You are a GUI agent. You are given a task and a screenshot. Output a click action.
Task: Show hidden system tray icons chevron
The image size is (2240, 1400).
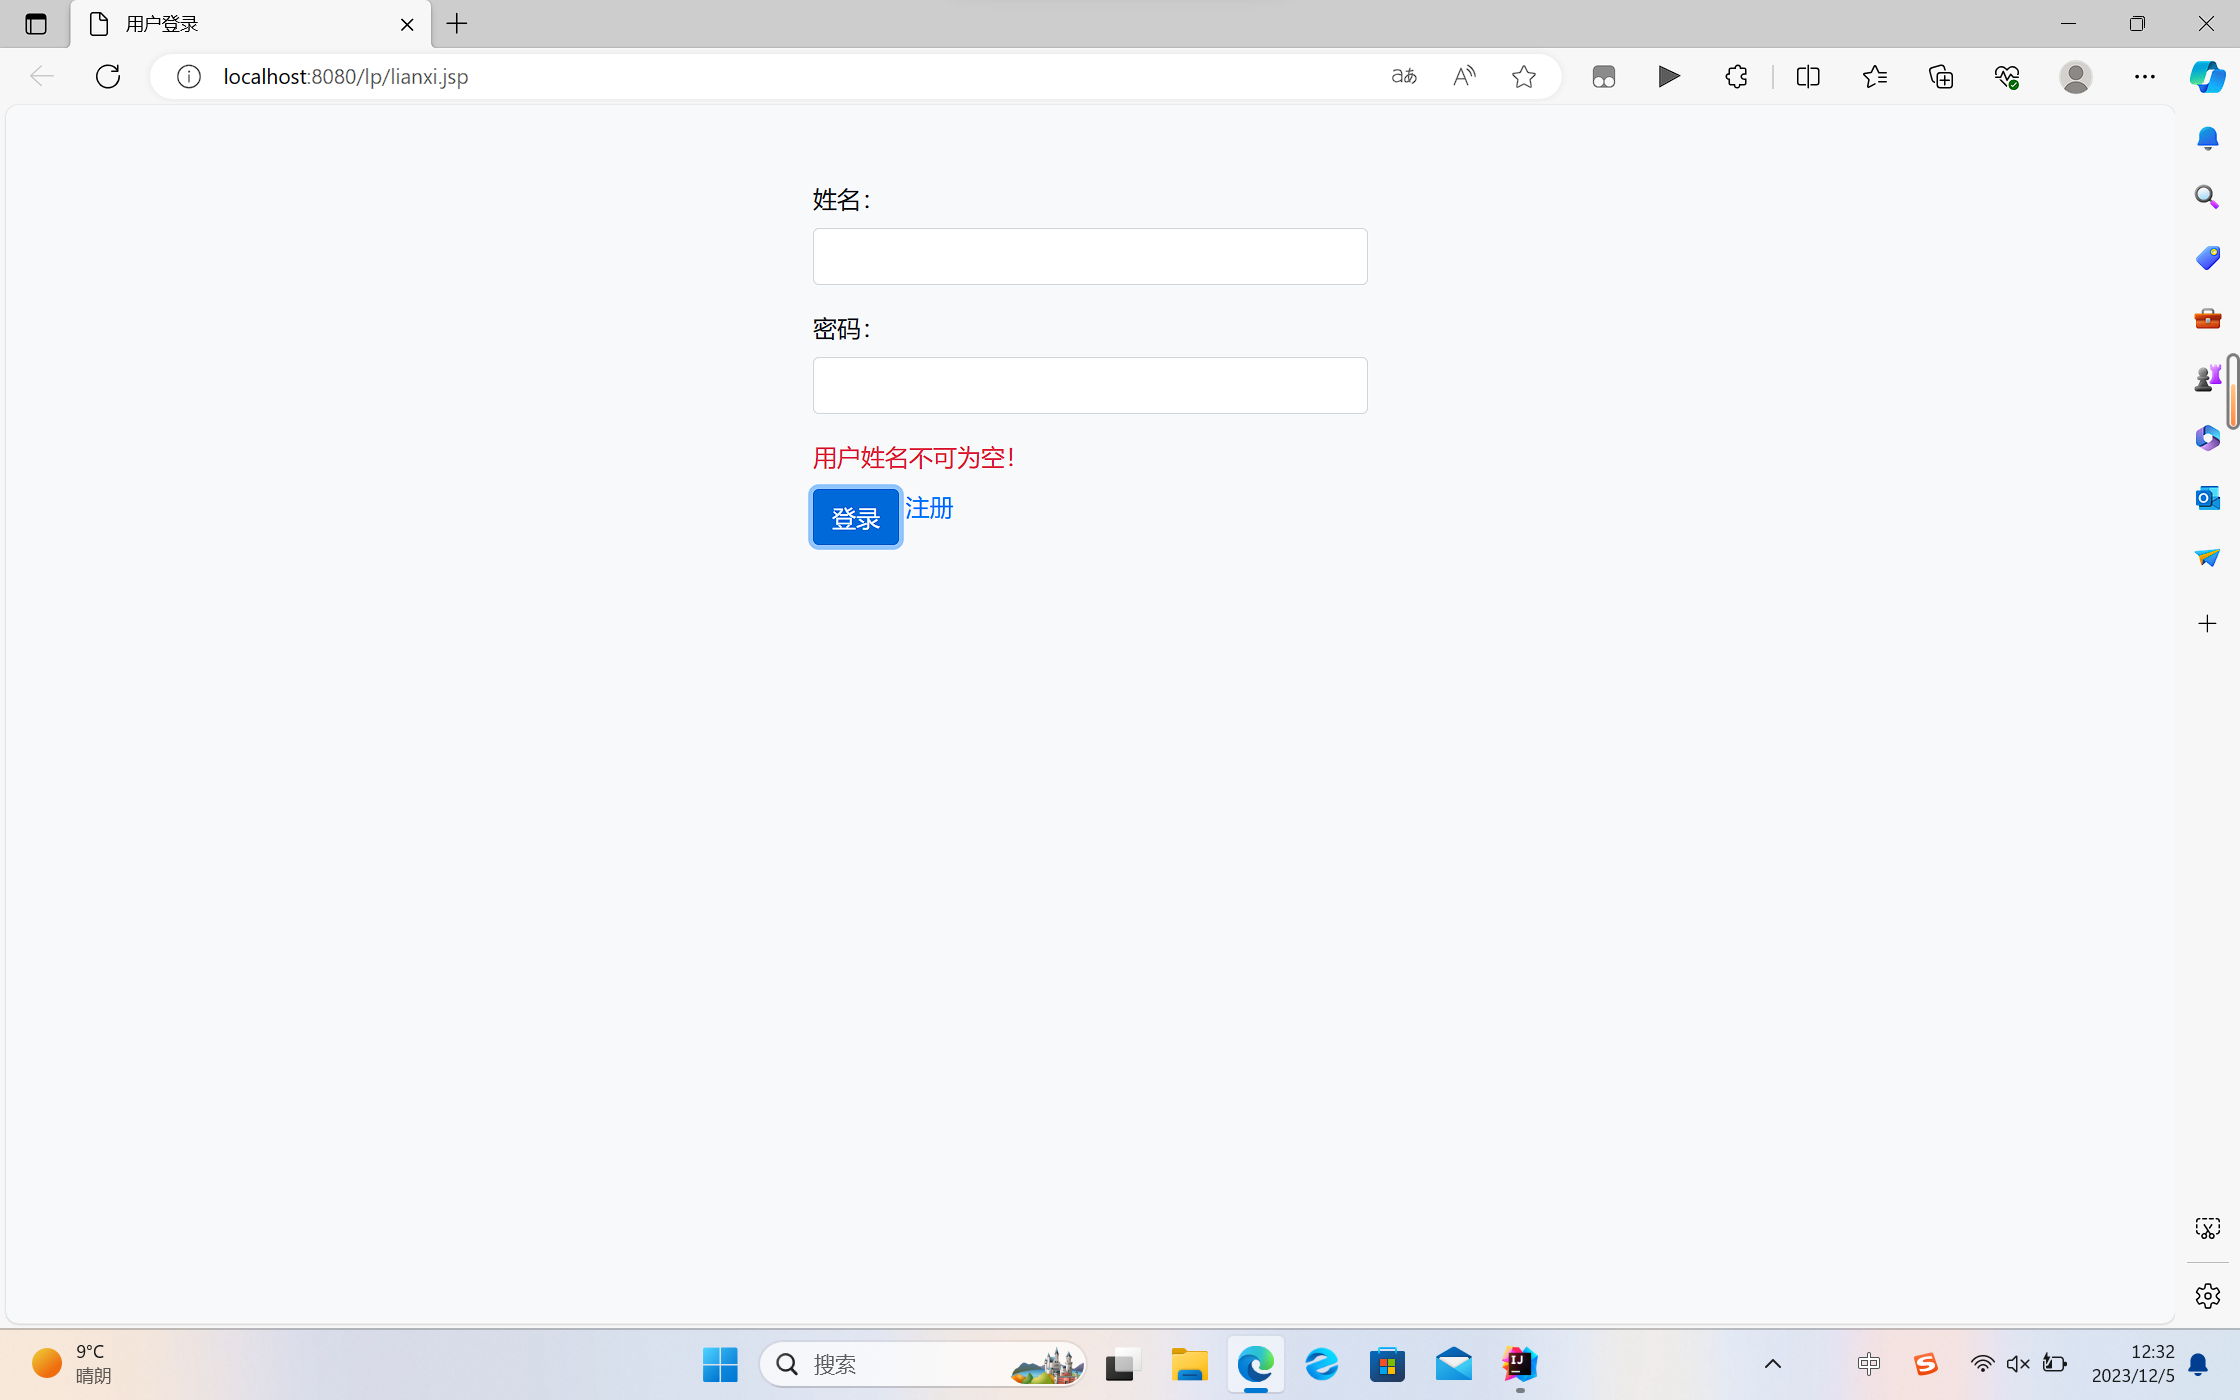click(x=1772, y=1364)
